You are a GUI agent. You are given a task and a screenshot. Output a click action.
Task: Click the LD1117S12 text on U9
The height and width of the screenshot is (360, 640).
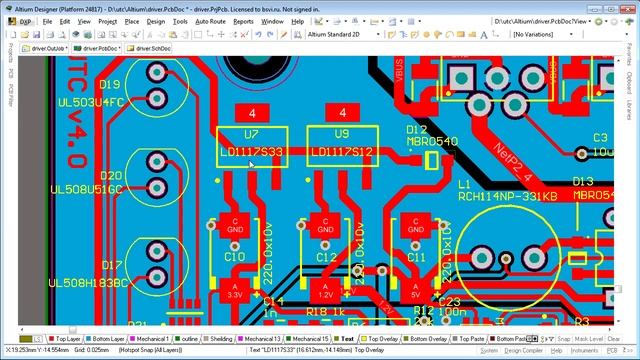[342, 152]
